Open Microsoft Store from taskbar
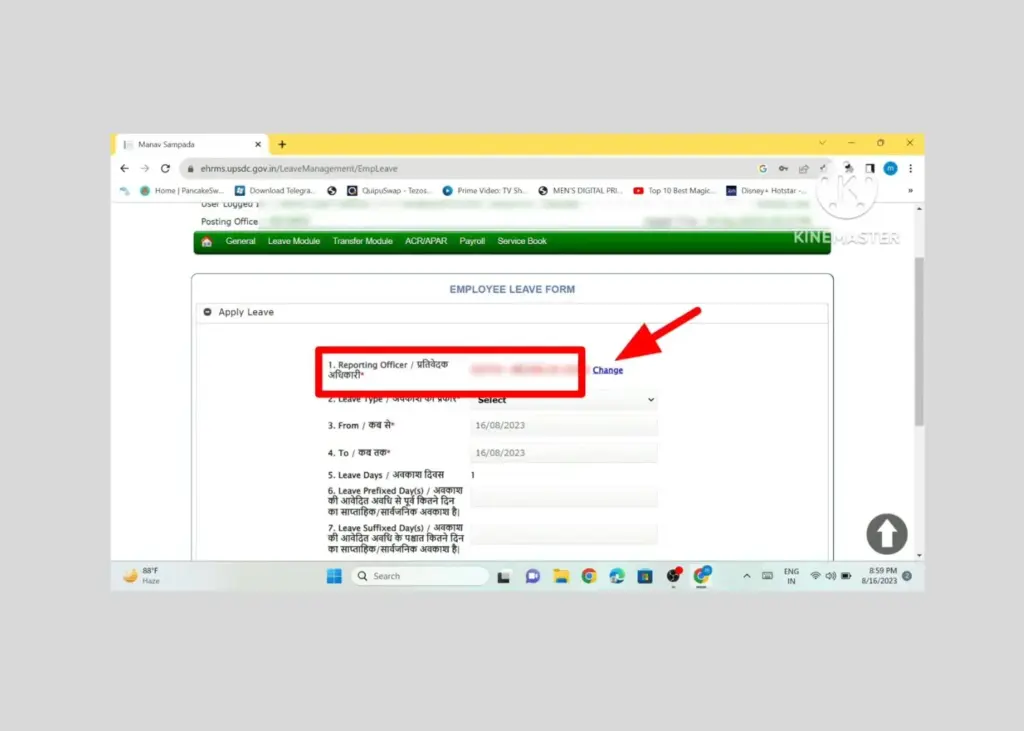The width and height of the screenshot is (1024, 731). pyautogui.click(x=645, y=576)
